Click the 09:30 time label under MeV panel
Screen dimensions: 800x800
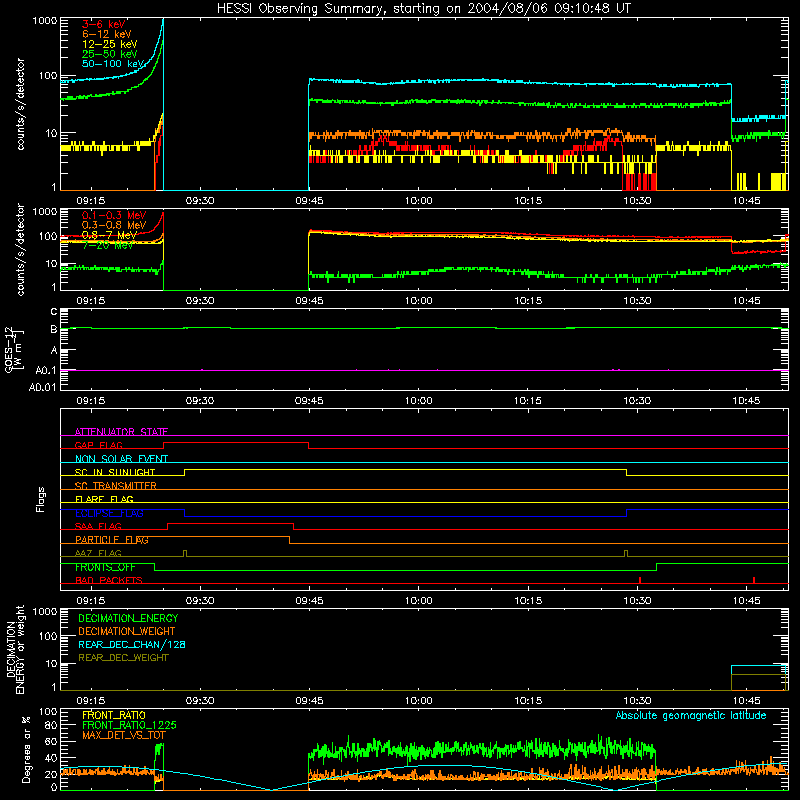[x=199, y=301]
